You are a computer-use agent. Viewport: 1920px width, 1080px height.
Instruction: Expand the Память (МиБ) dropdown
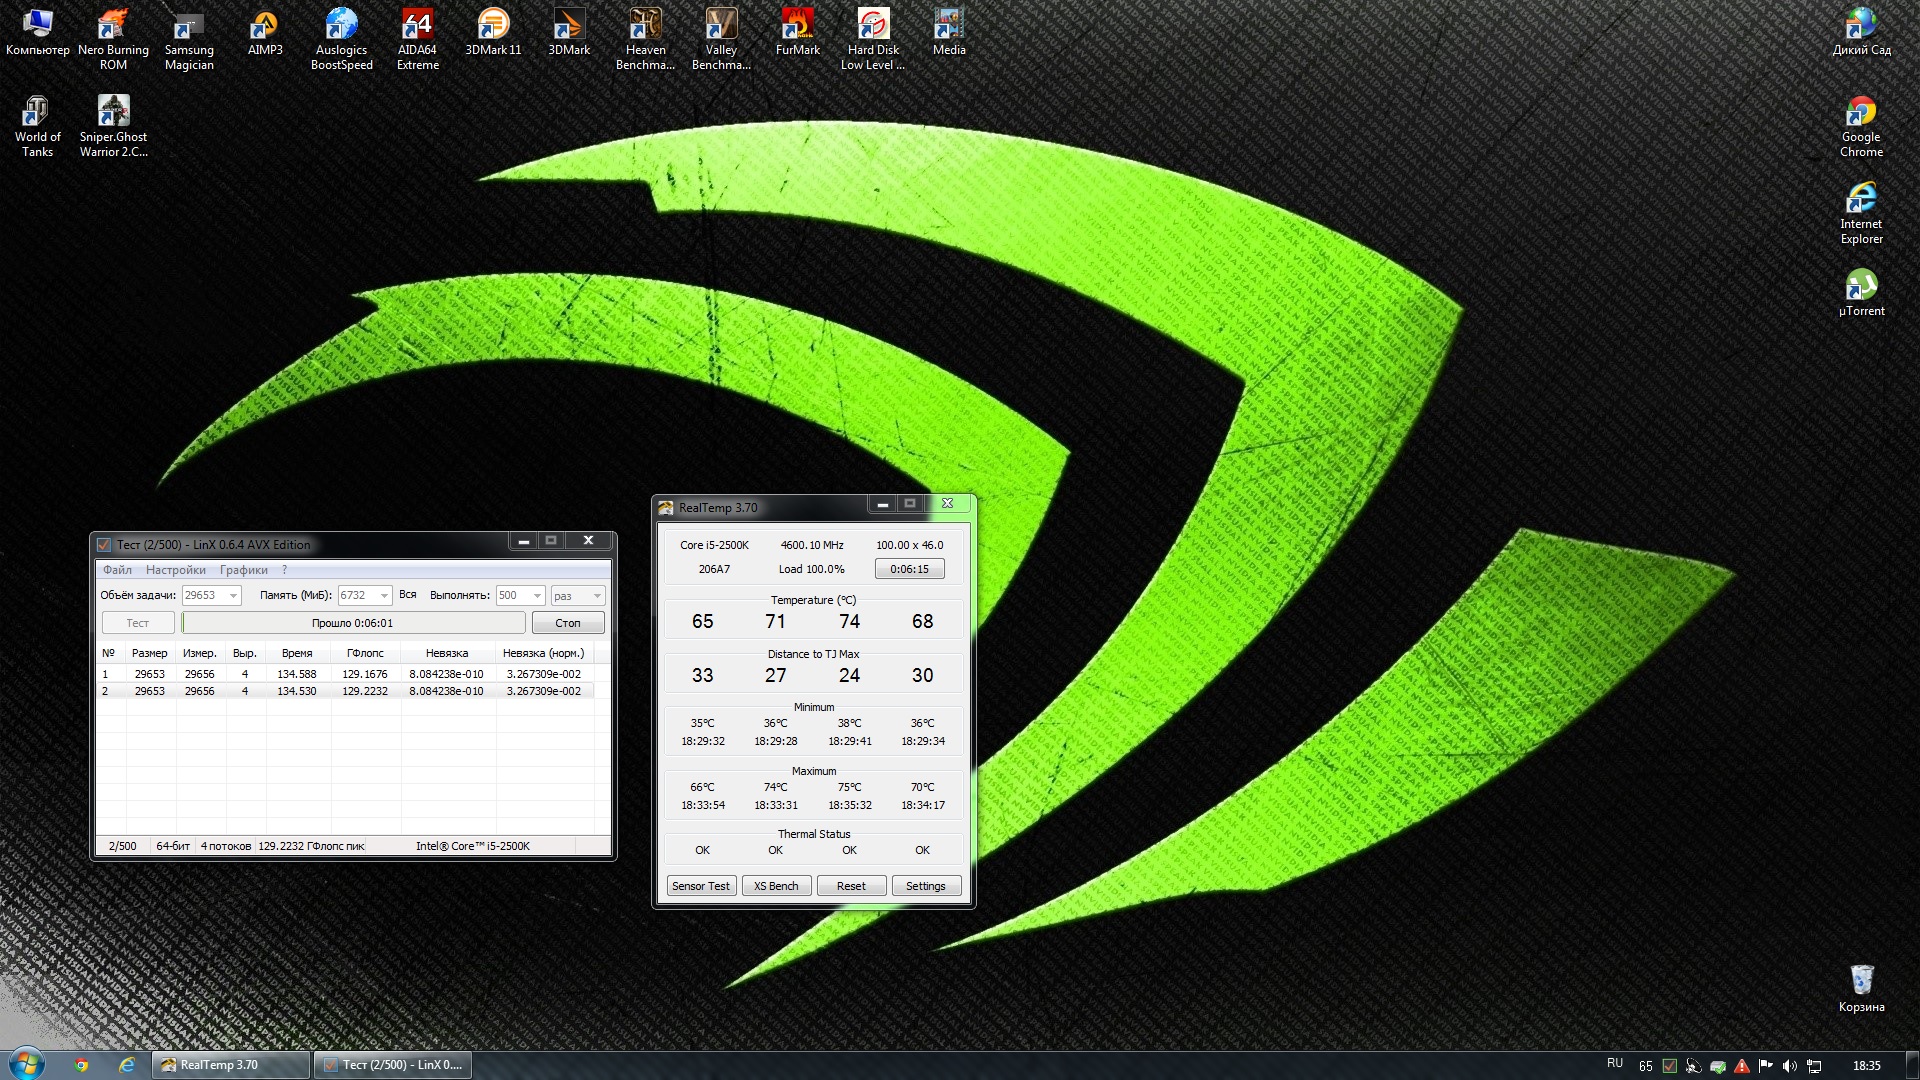383,596
